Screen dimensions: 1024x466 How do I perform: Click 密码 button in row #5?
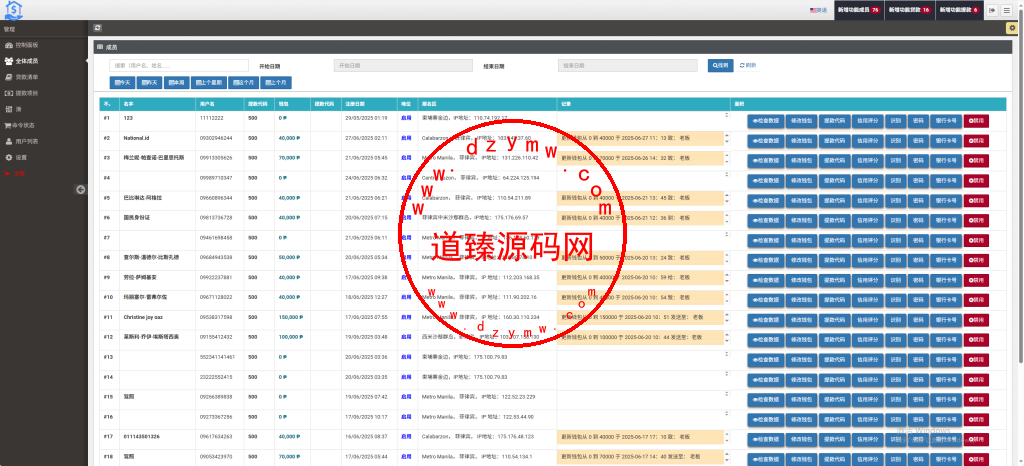coord(918,201)
